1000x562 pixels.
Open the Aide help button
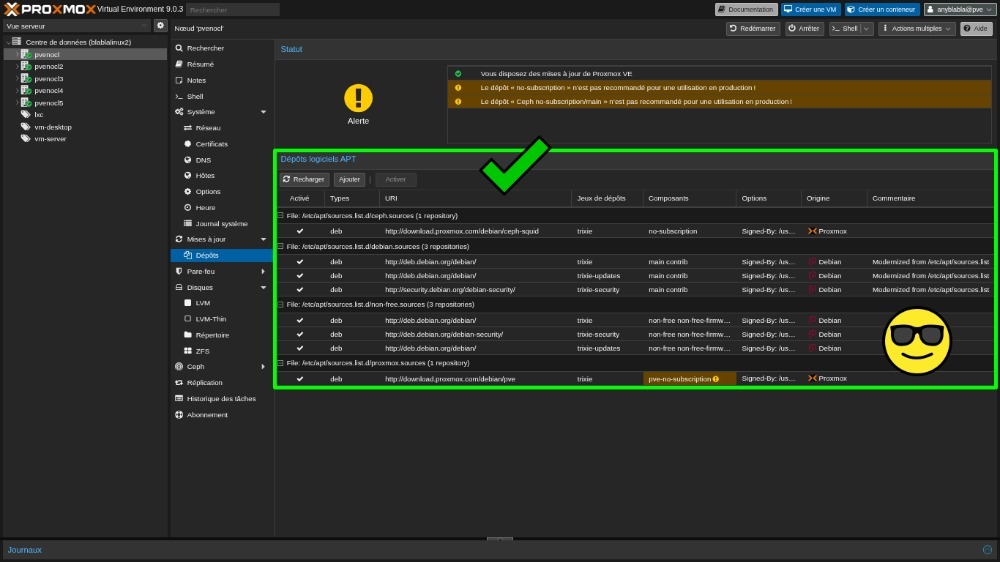click(976, 29)
